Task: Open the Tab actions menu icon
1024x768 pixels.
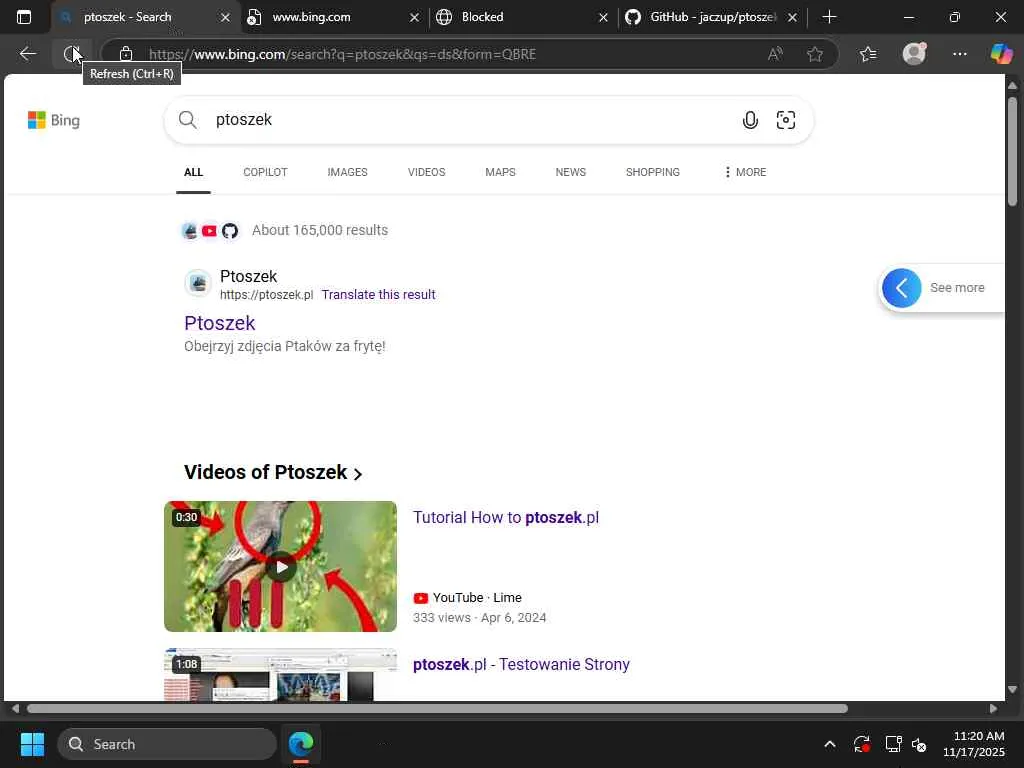Action: pos(24,17)
